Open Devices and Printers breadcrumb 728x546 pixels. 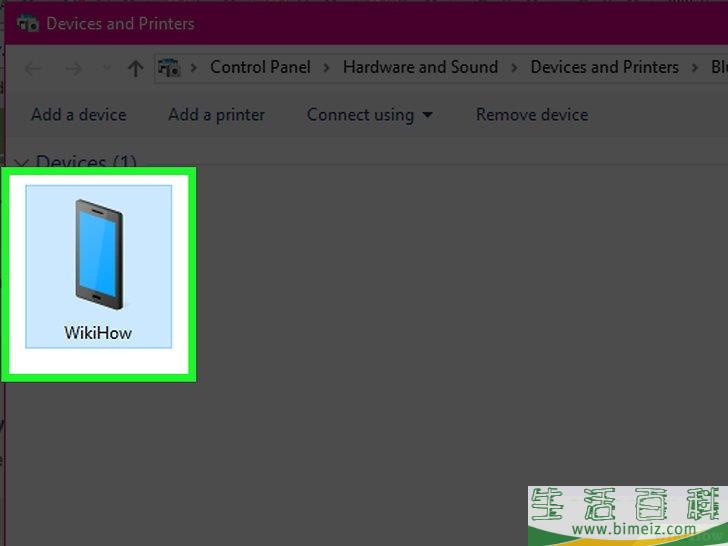(604, 67)
